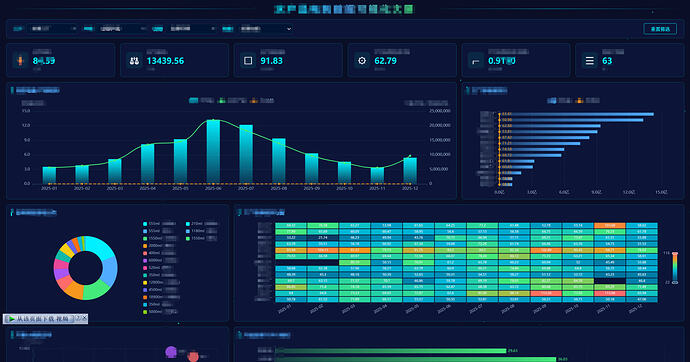The image size is (690, 362).
Task: Toggle the 400ml legend entry of the donut chart
Action: 158,253
